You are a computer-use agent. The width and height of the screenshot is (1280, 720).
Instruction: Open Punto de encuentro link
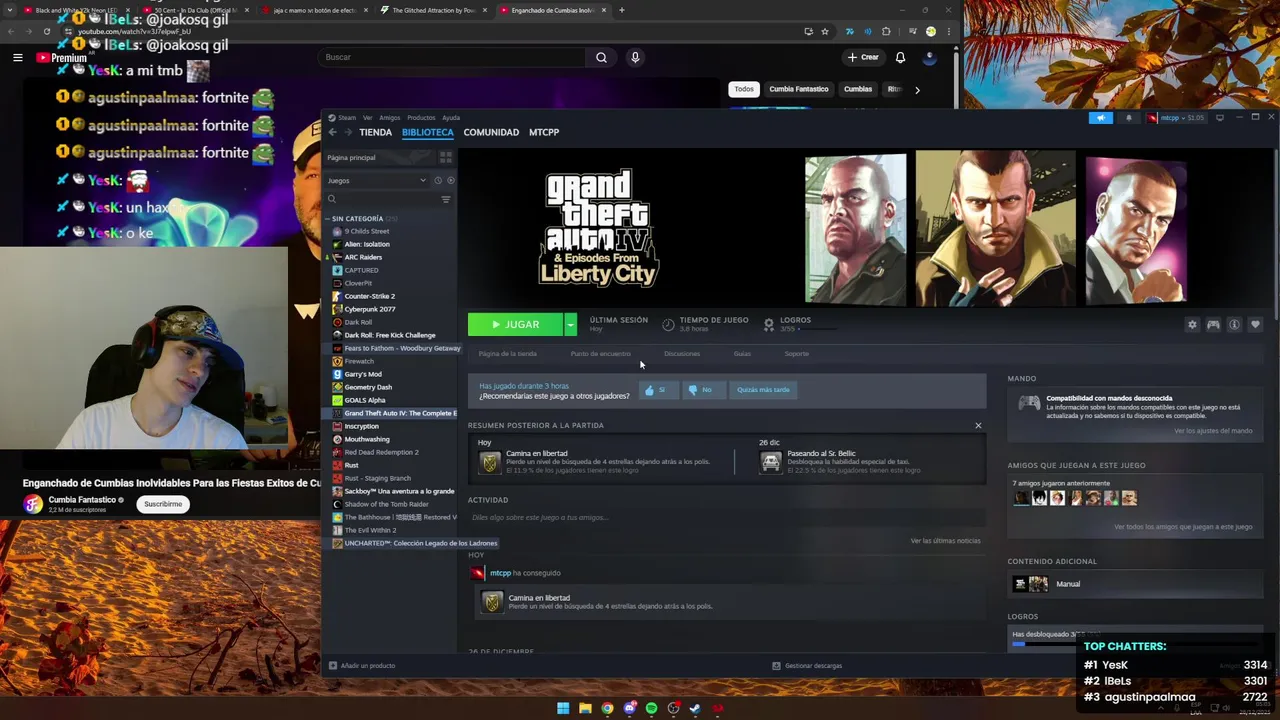[600, 354]
